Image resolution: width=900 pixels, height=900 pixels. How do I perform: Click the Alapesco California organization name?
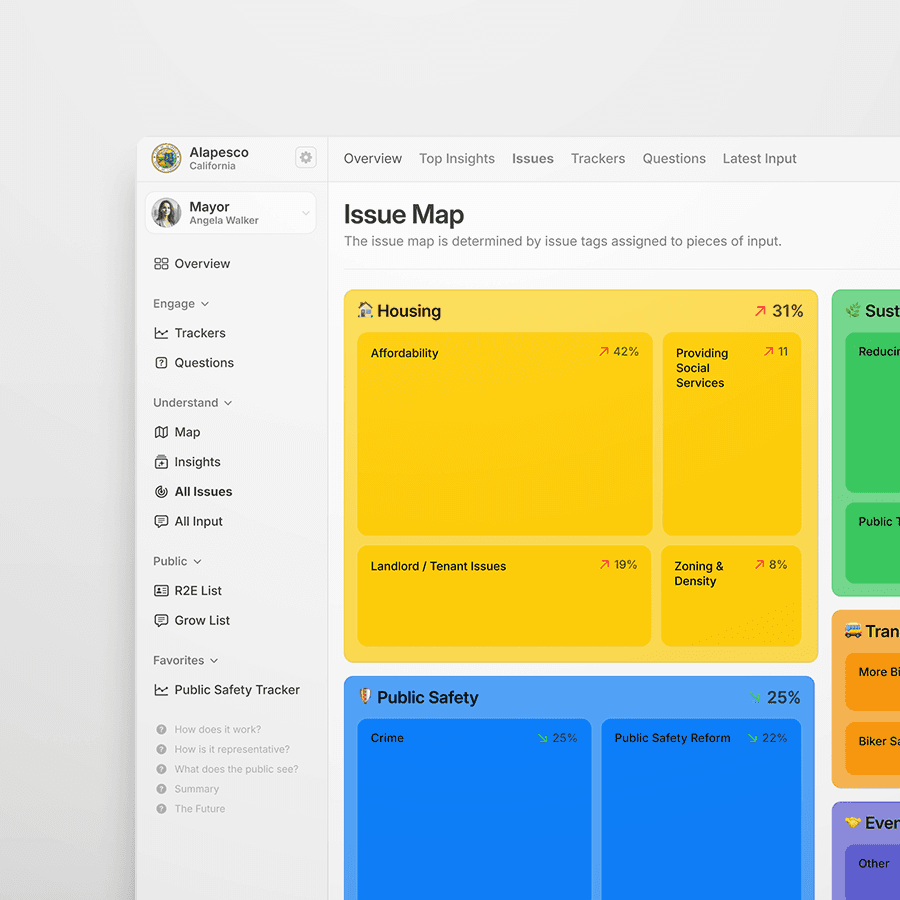pyautogui.click(x=219, y=158)
